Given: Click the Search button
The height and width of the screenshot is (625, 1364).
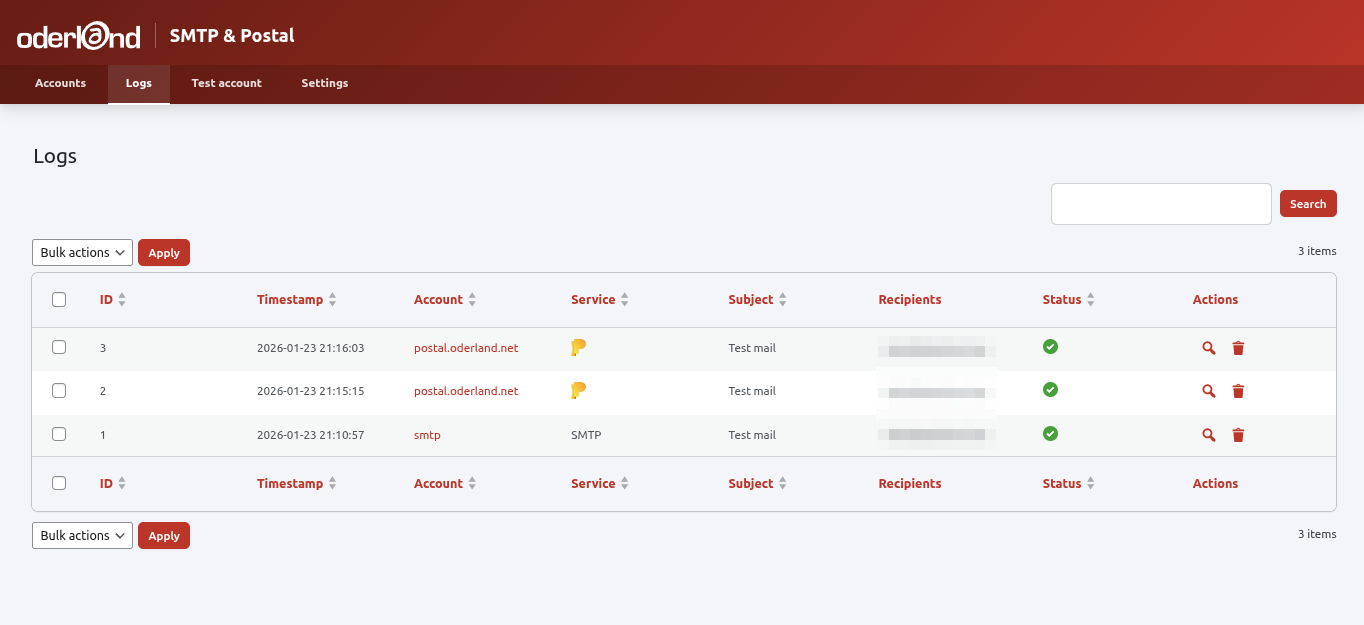Looking at the screenshot, I should [1308, 203].
